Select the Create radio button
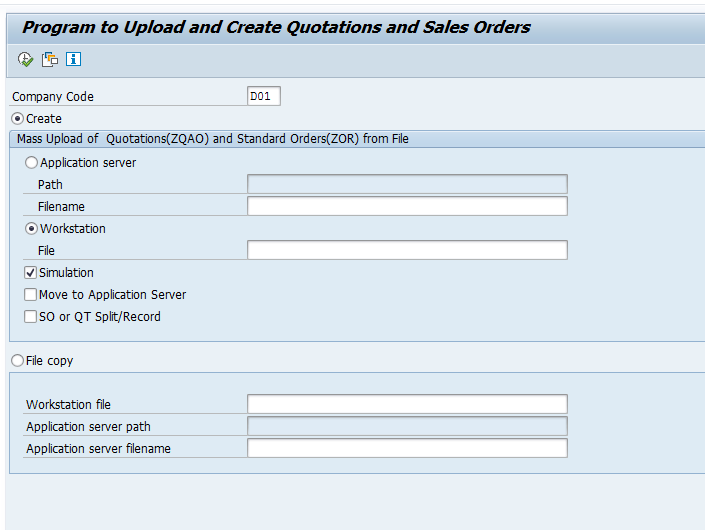 point(18,119)
